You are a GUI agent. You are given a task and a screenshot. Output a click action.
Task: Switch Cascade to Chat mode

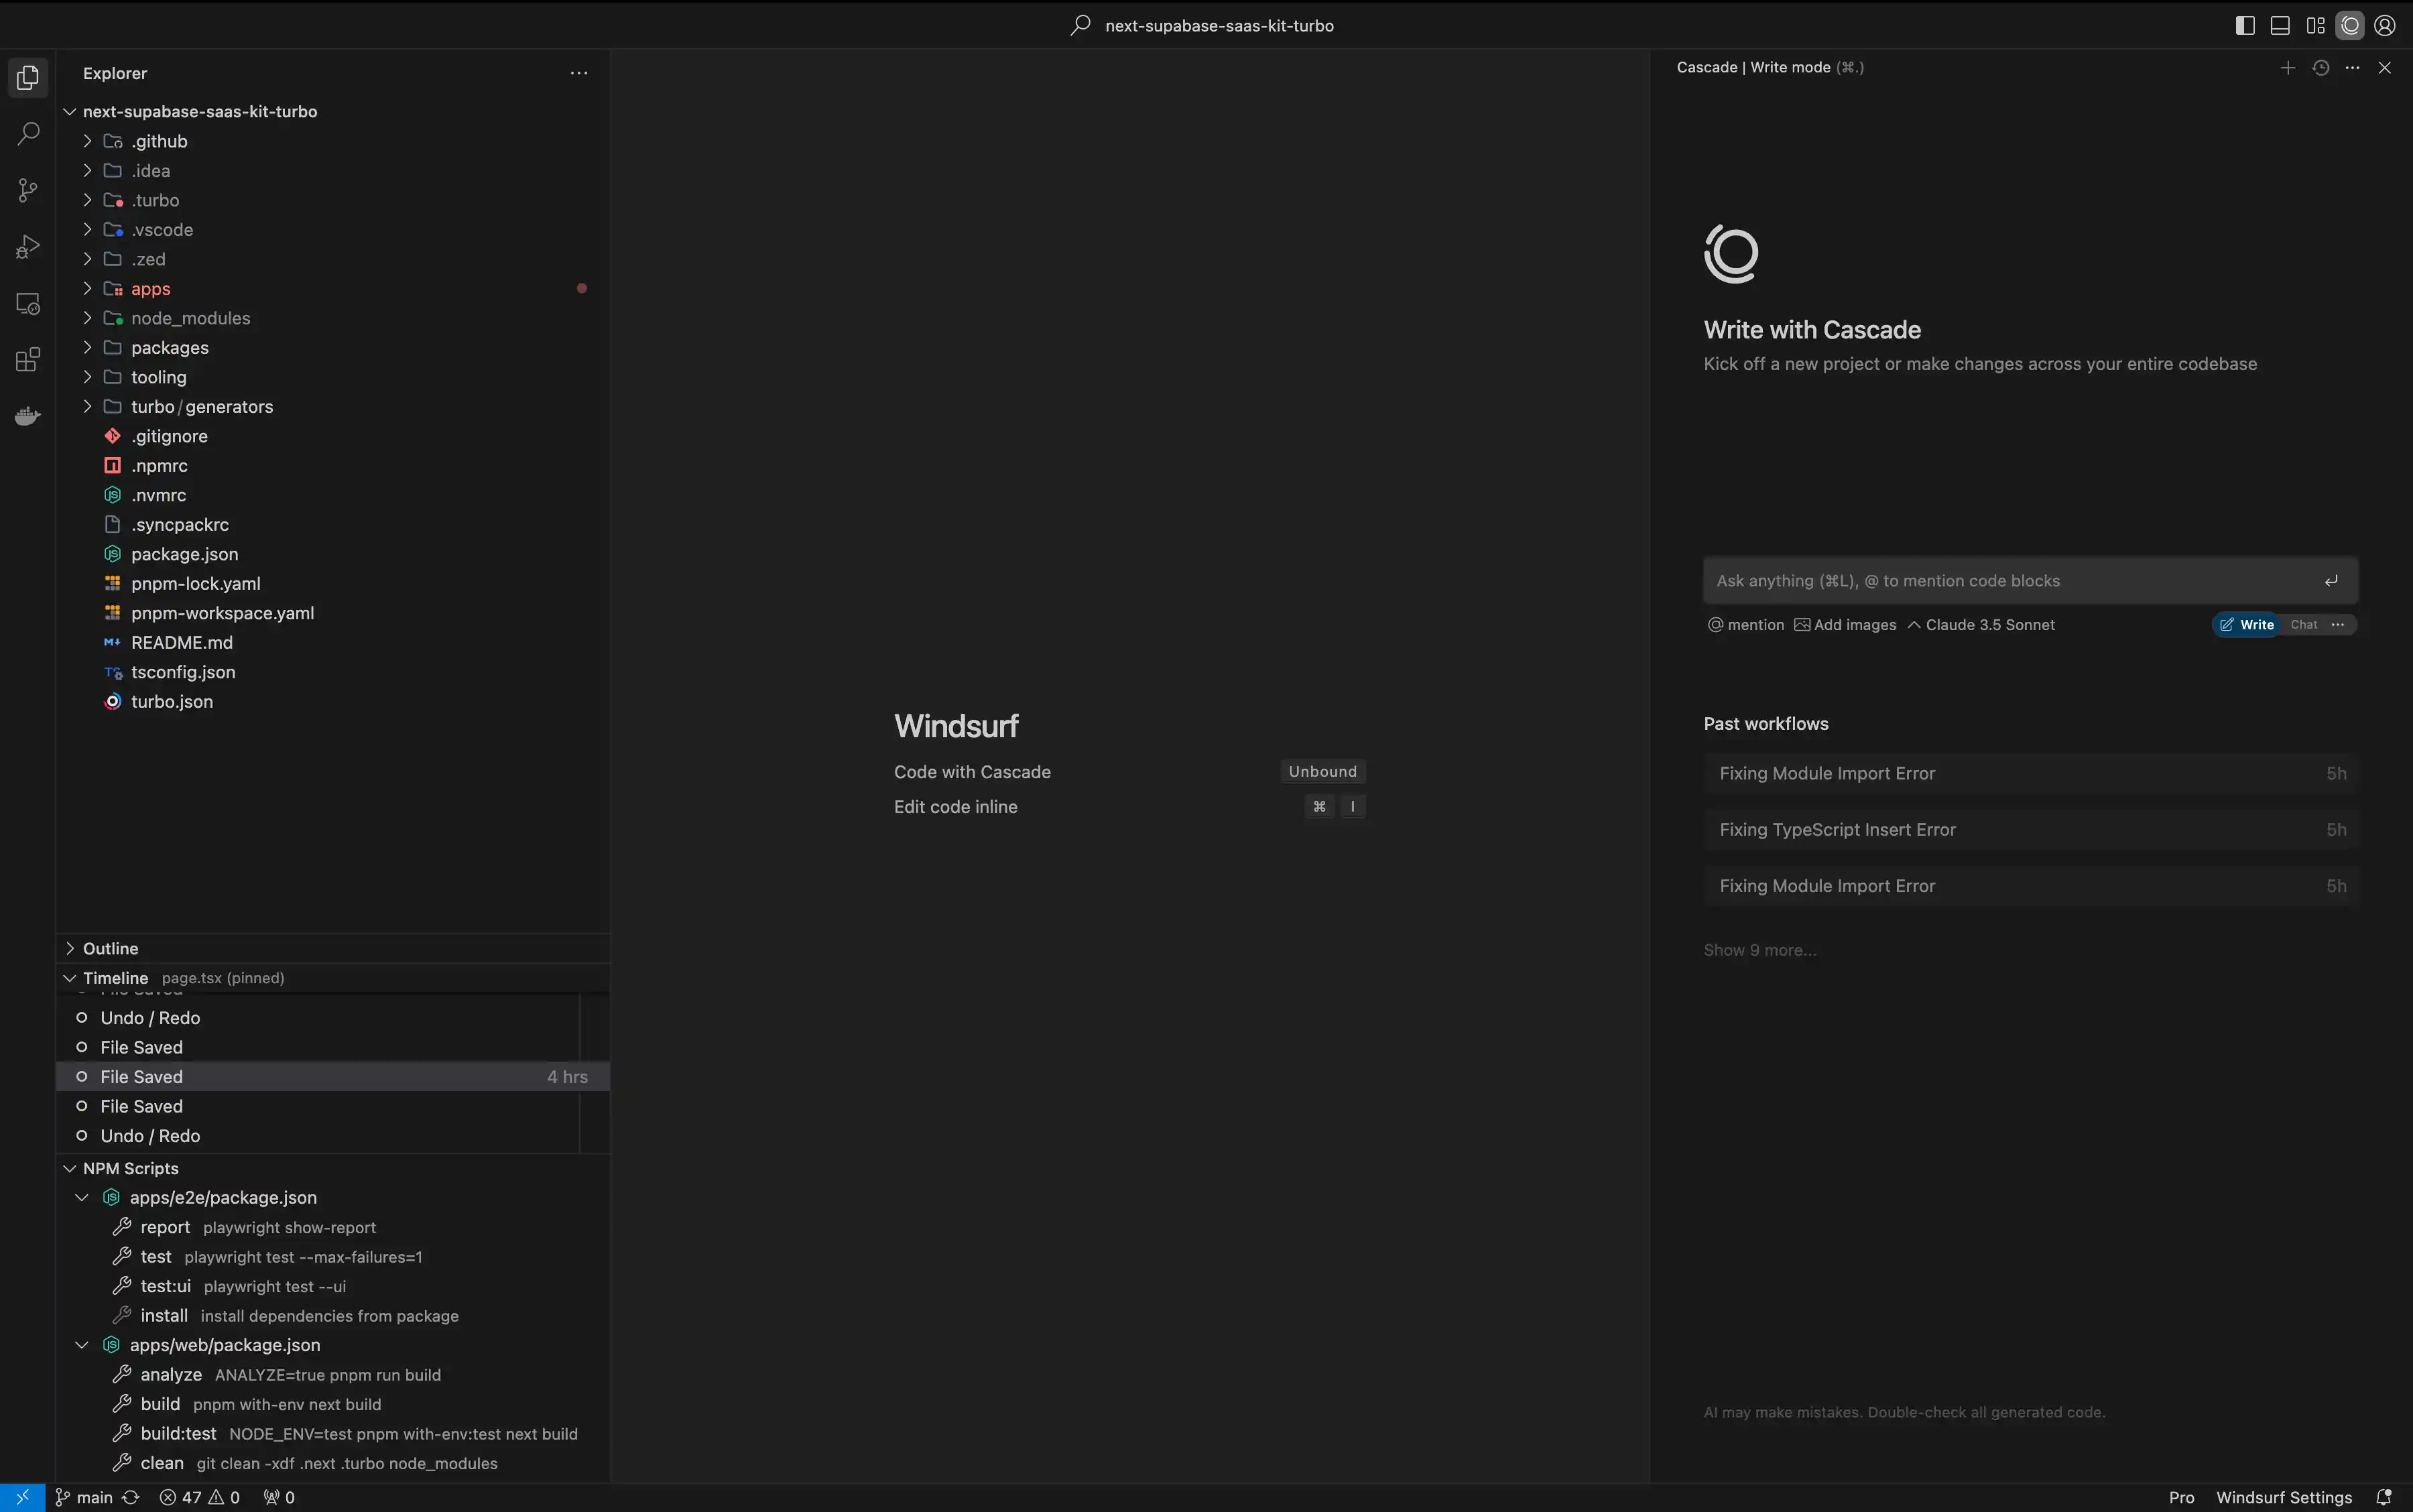click(2303, 625)
